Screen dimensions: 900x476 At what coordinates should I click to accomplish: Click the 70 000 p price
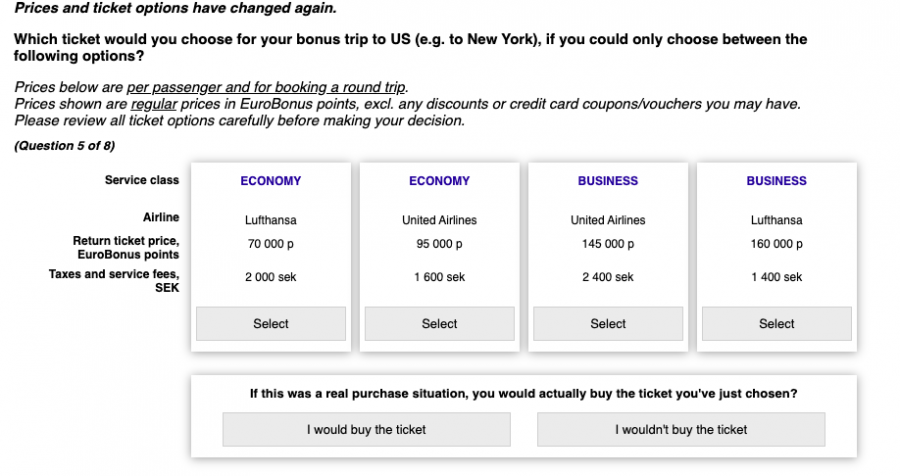pos(270,244)
